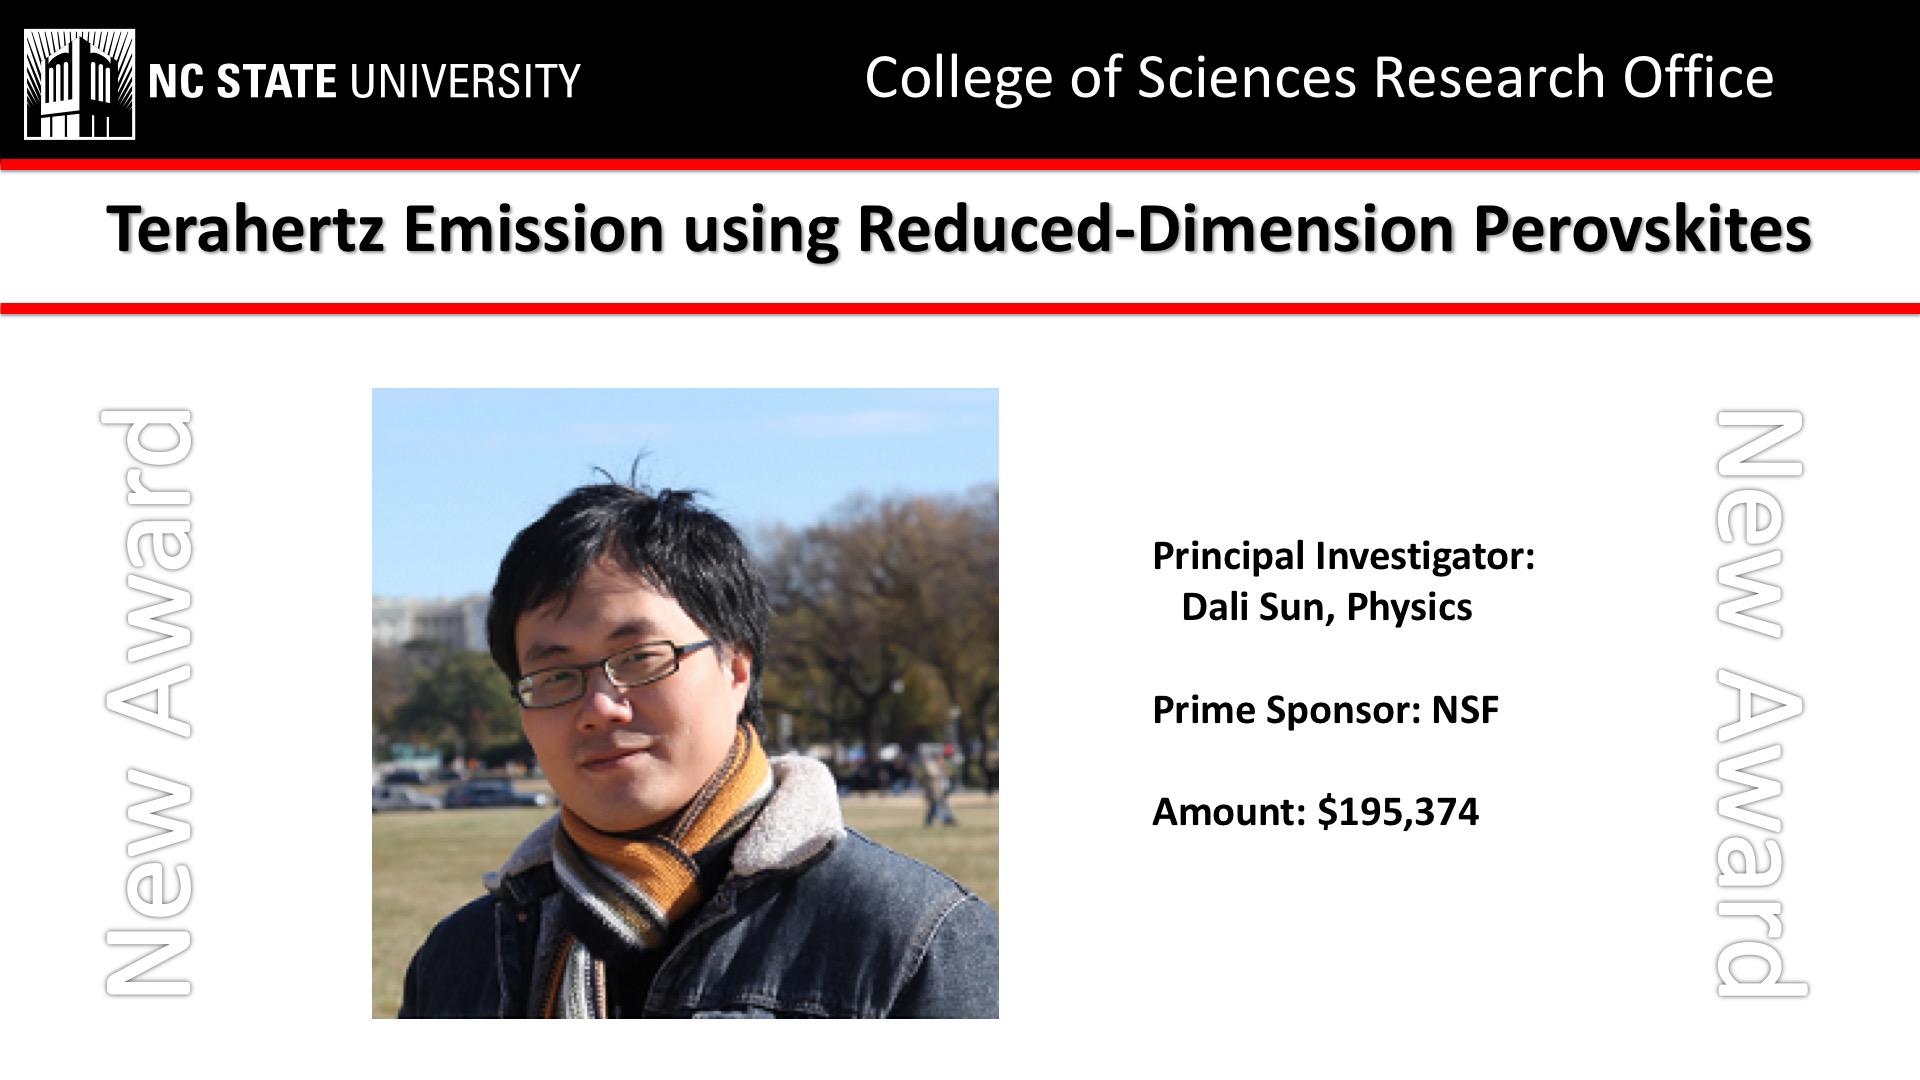Viewport: 1920px width, 1080px height.
Task: Click the word Perovskites in the title
Action: point(1642,229)
